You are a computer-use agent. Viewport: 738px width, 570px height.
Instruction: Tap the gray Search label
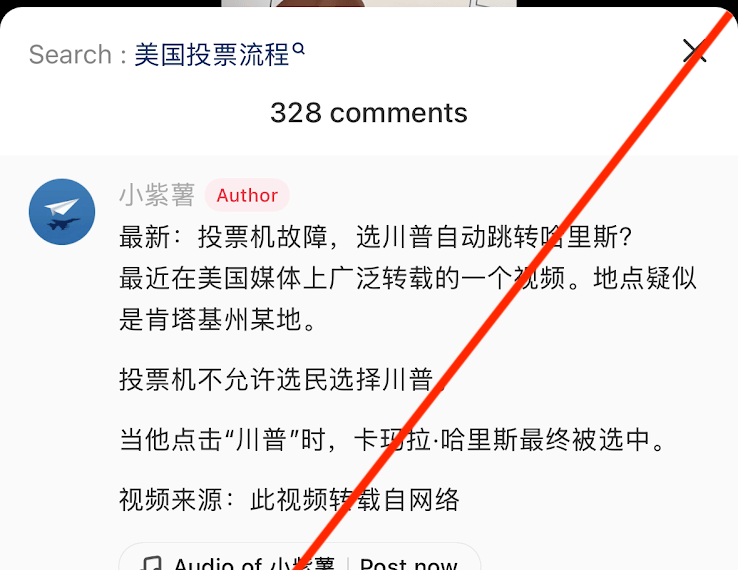click(70, 55)
